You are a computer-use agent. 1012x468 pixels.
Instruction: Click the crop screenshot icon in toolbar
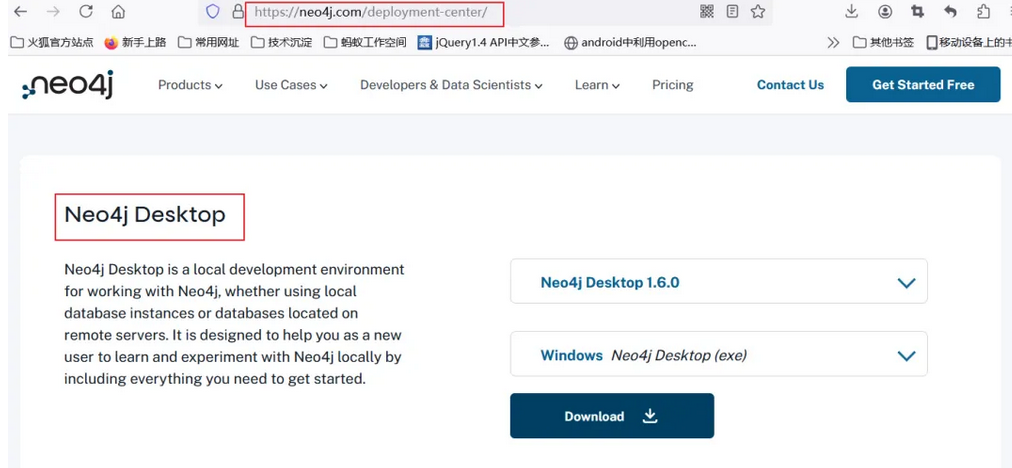point(917,11)
